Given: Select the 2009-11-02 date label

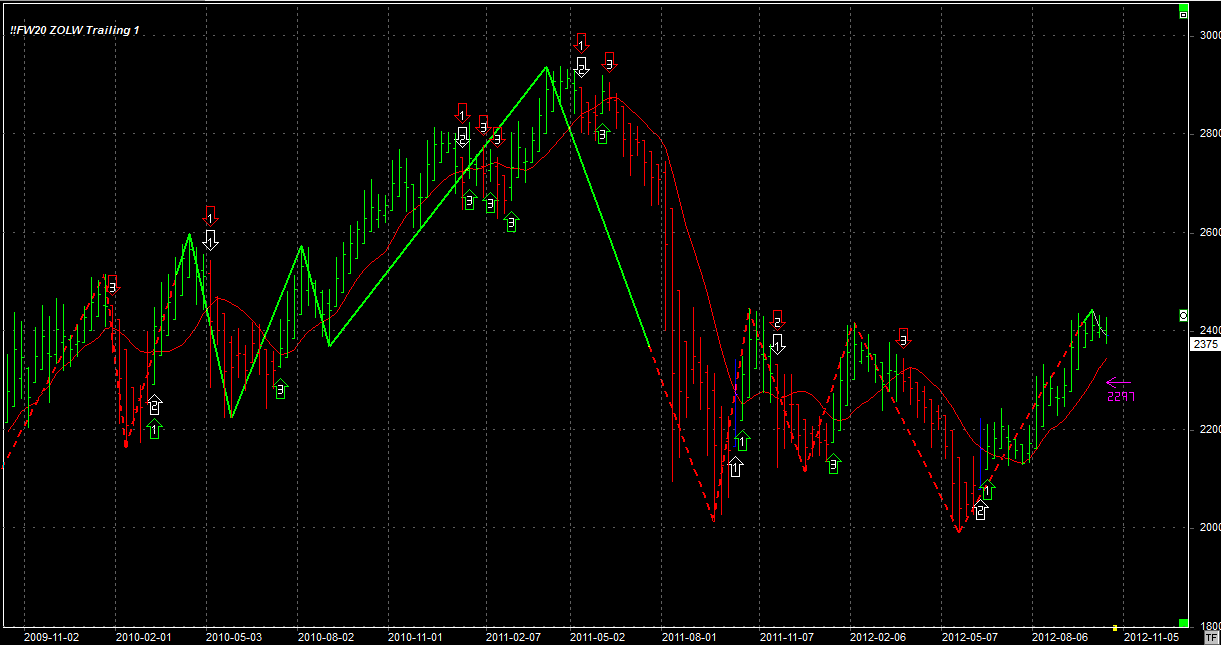Looking at the screenshot, I should pos(50,636).
